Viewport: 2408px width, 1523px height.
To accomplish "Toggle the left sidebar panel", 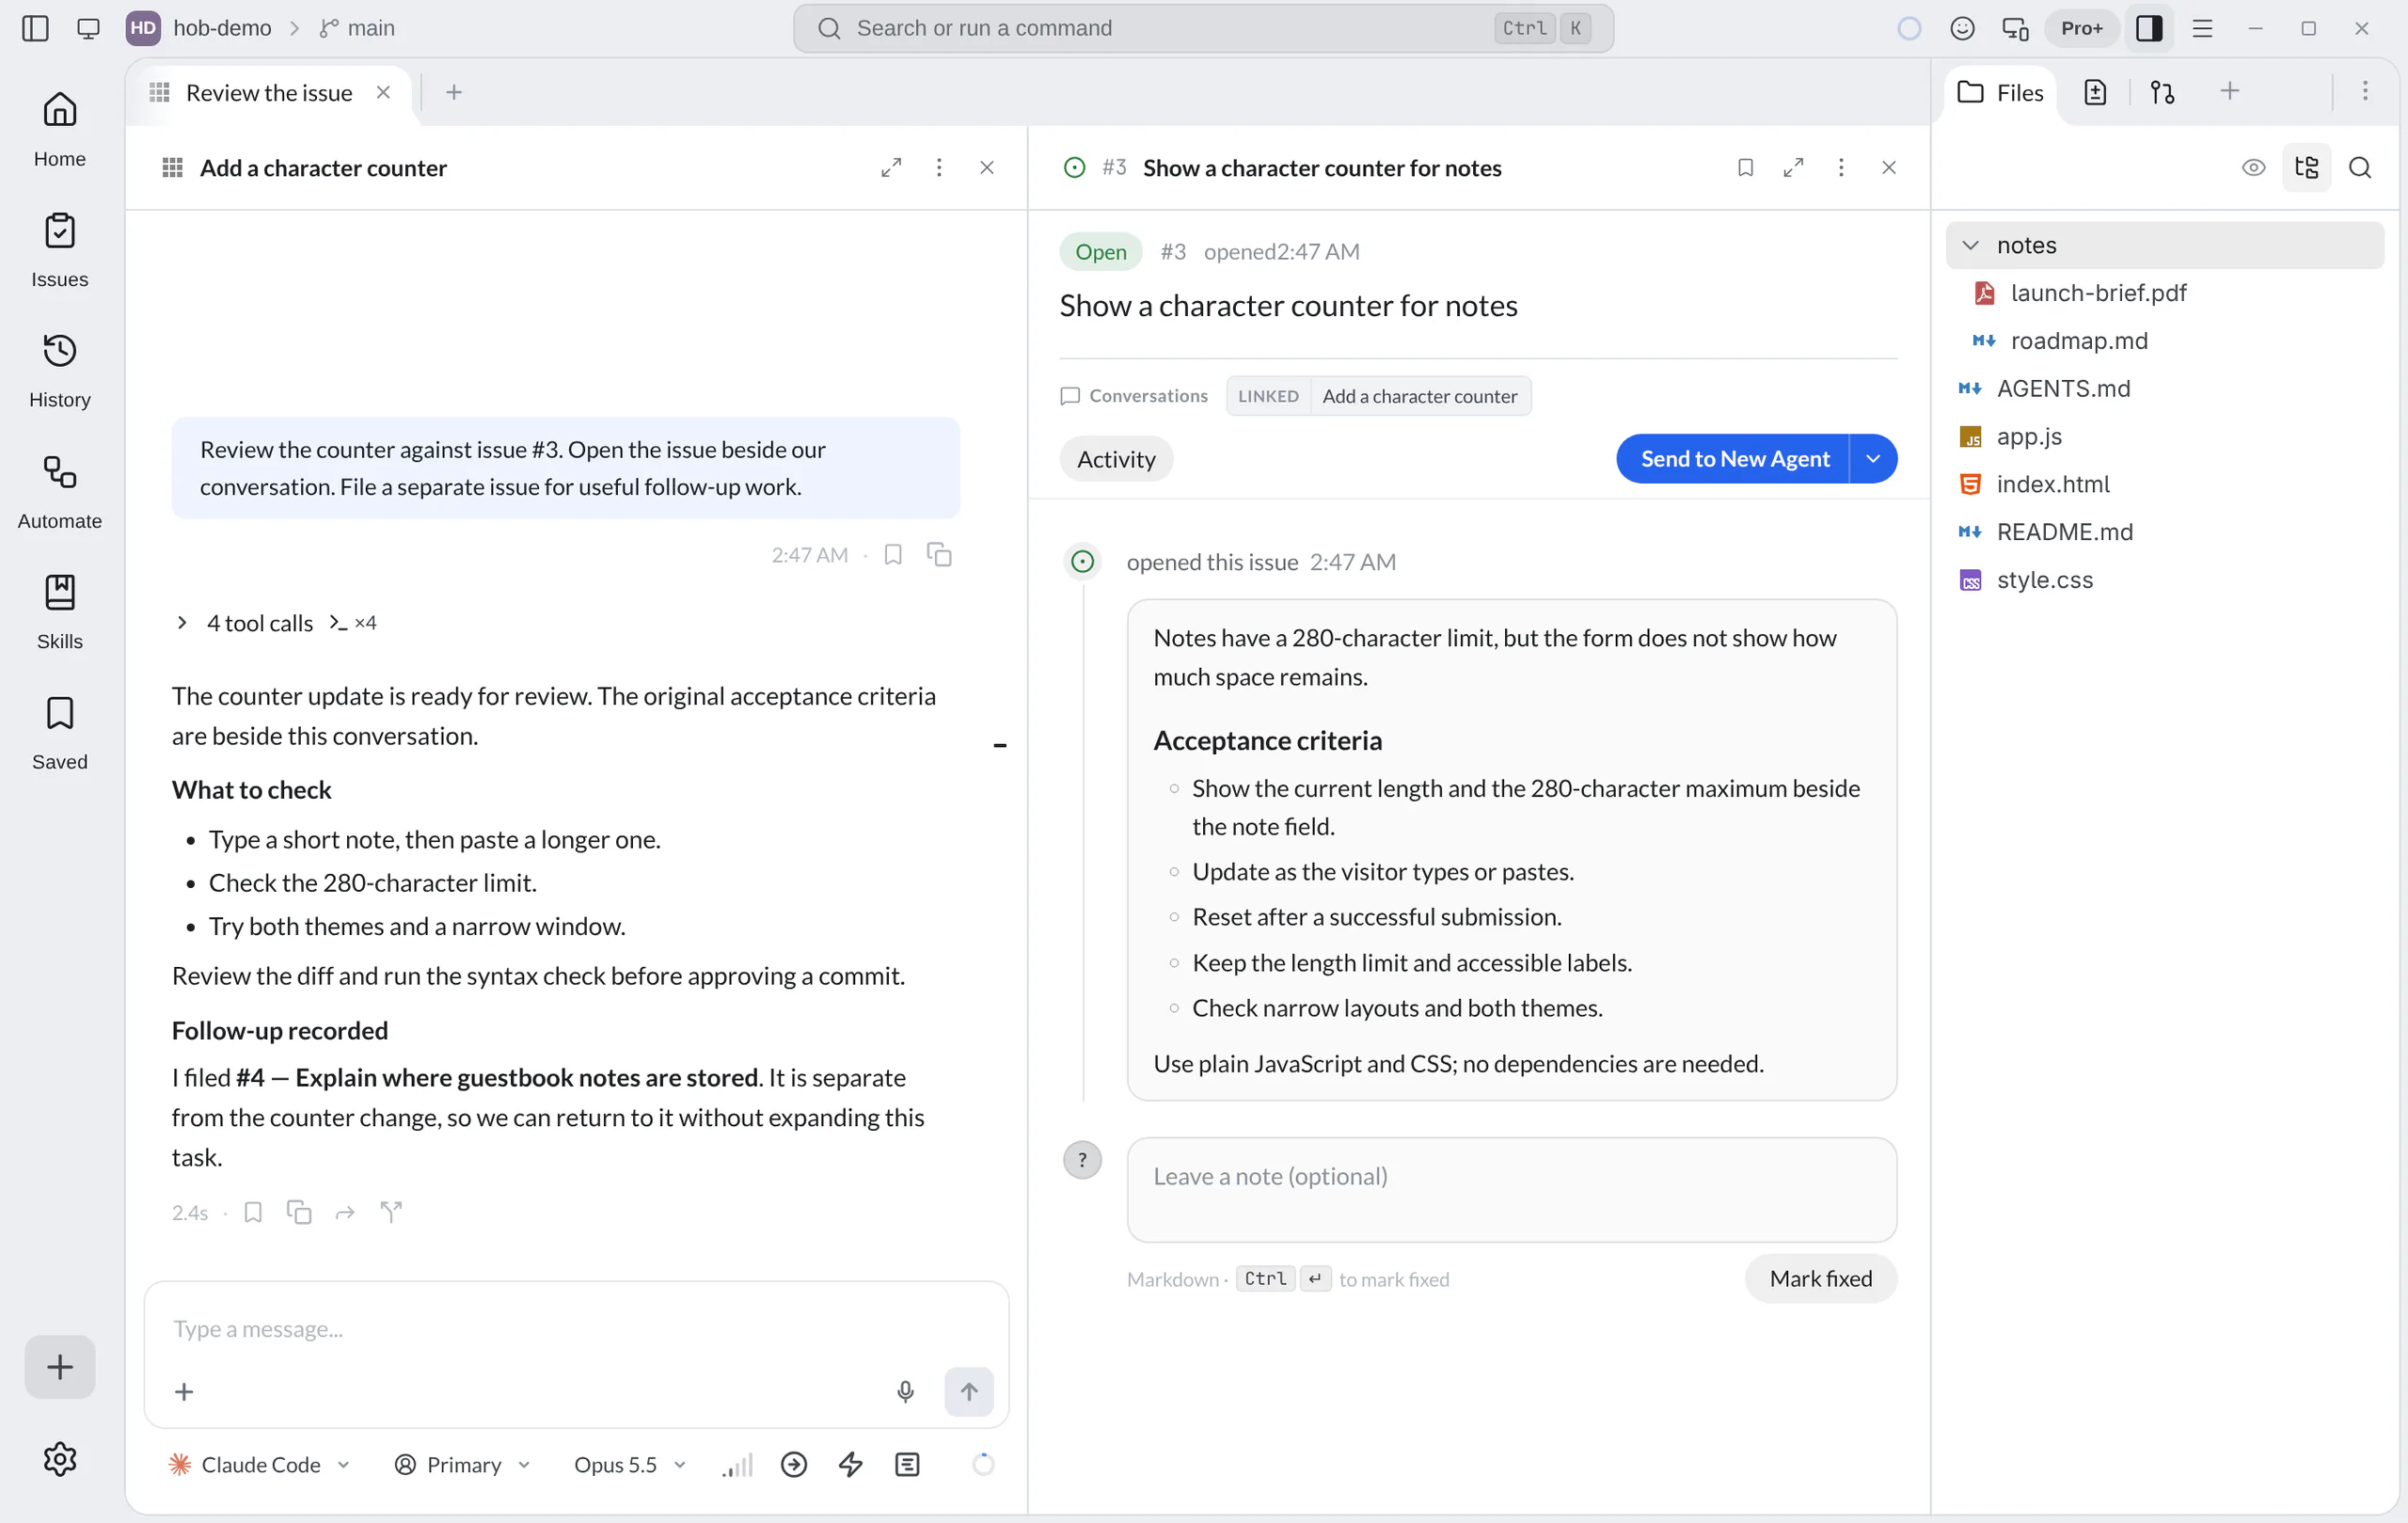I will click(x=35, y=28).
